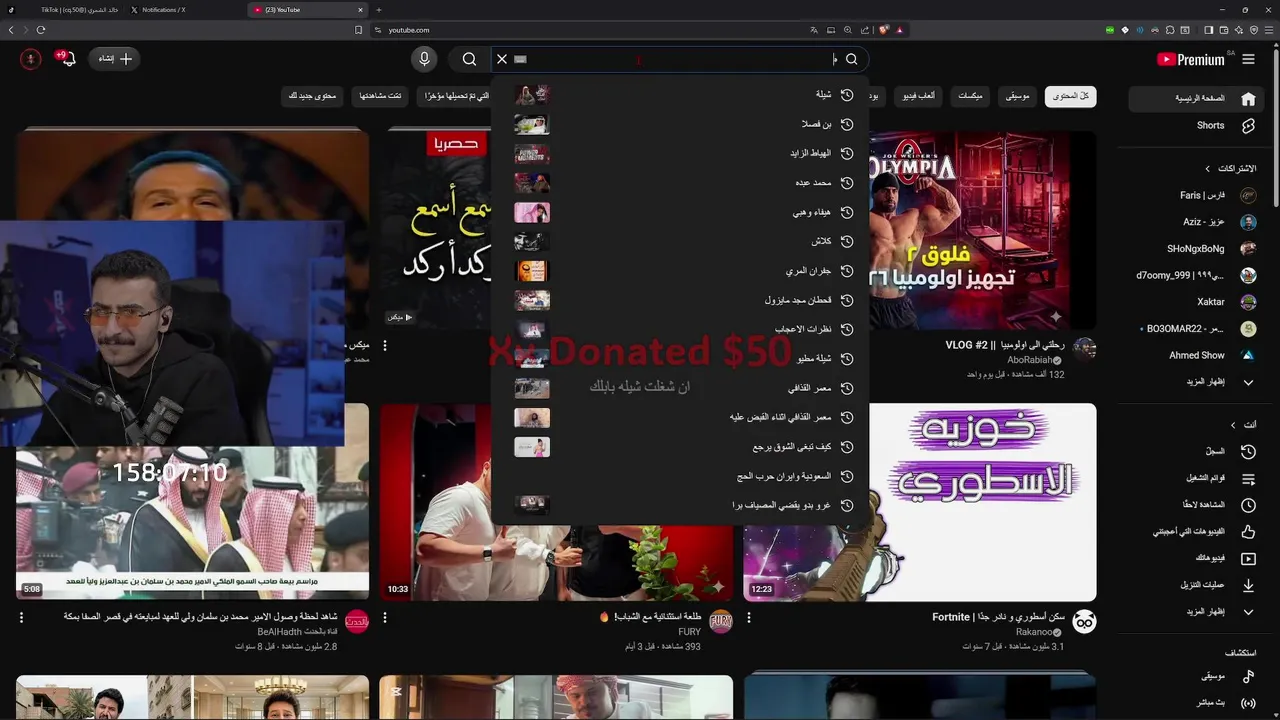The image size is (1280, 720).
Task: Open فيديوهاتك your videos
Action: [x=1194, y=558]
